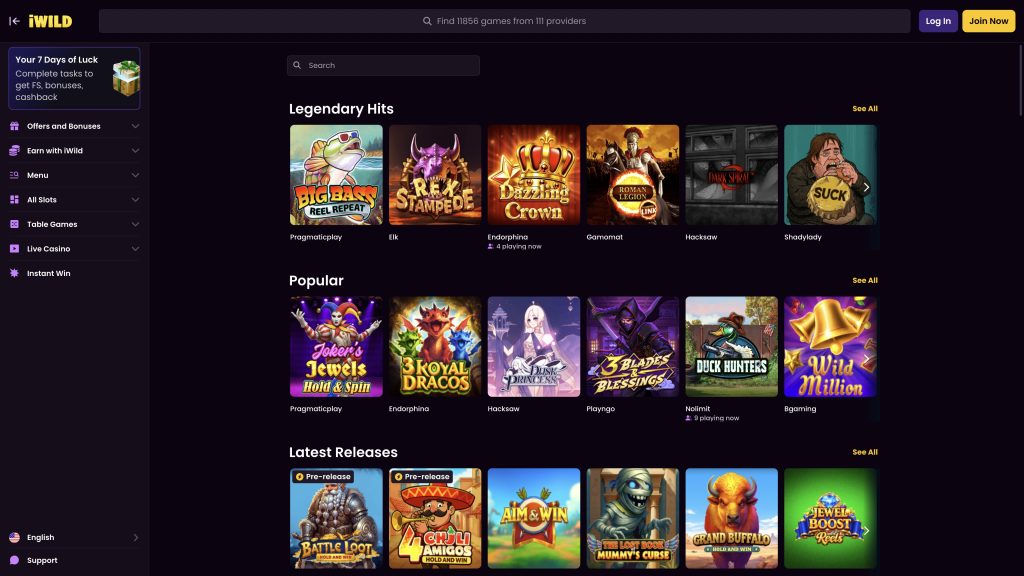Screen dimensions: 1024x576
Task: Collapse the sidebar with the arrow icon
Action: click(14, 21)
